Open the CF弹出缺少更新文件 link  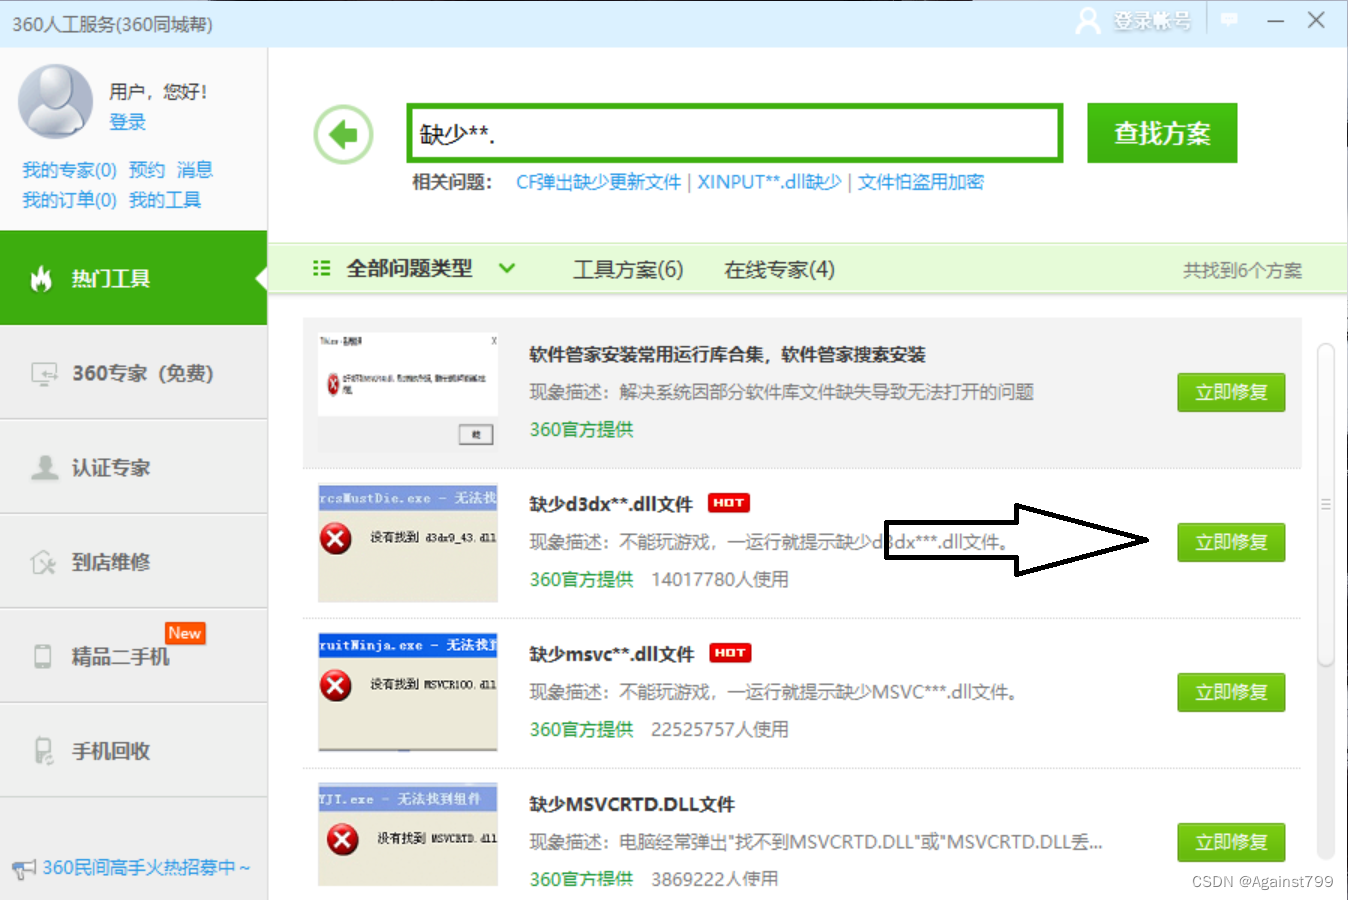click(x=596, y=182)
